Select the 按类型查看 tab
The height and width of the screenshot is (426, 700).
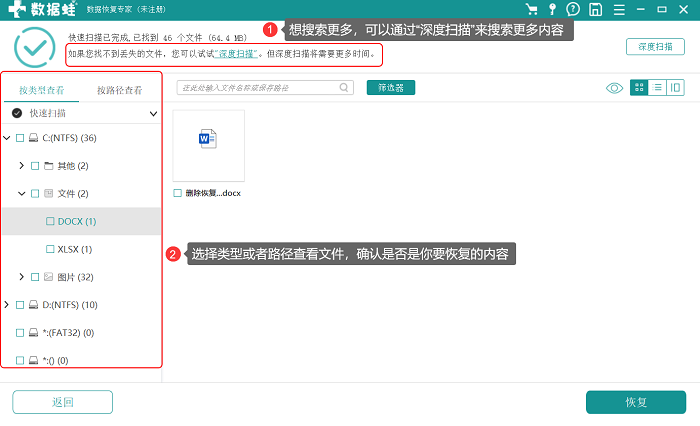pyautogui.click(x=42, y=90)
